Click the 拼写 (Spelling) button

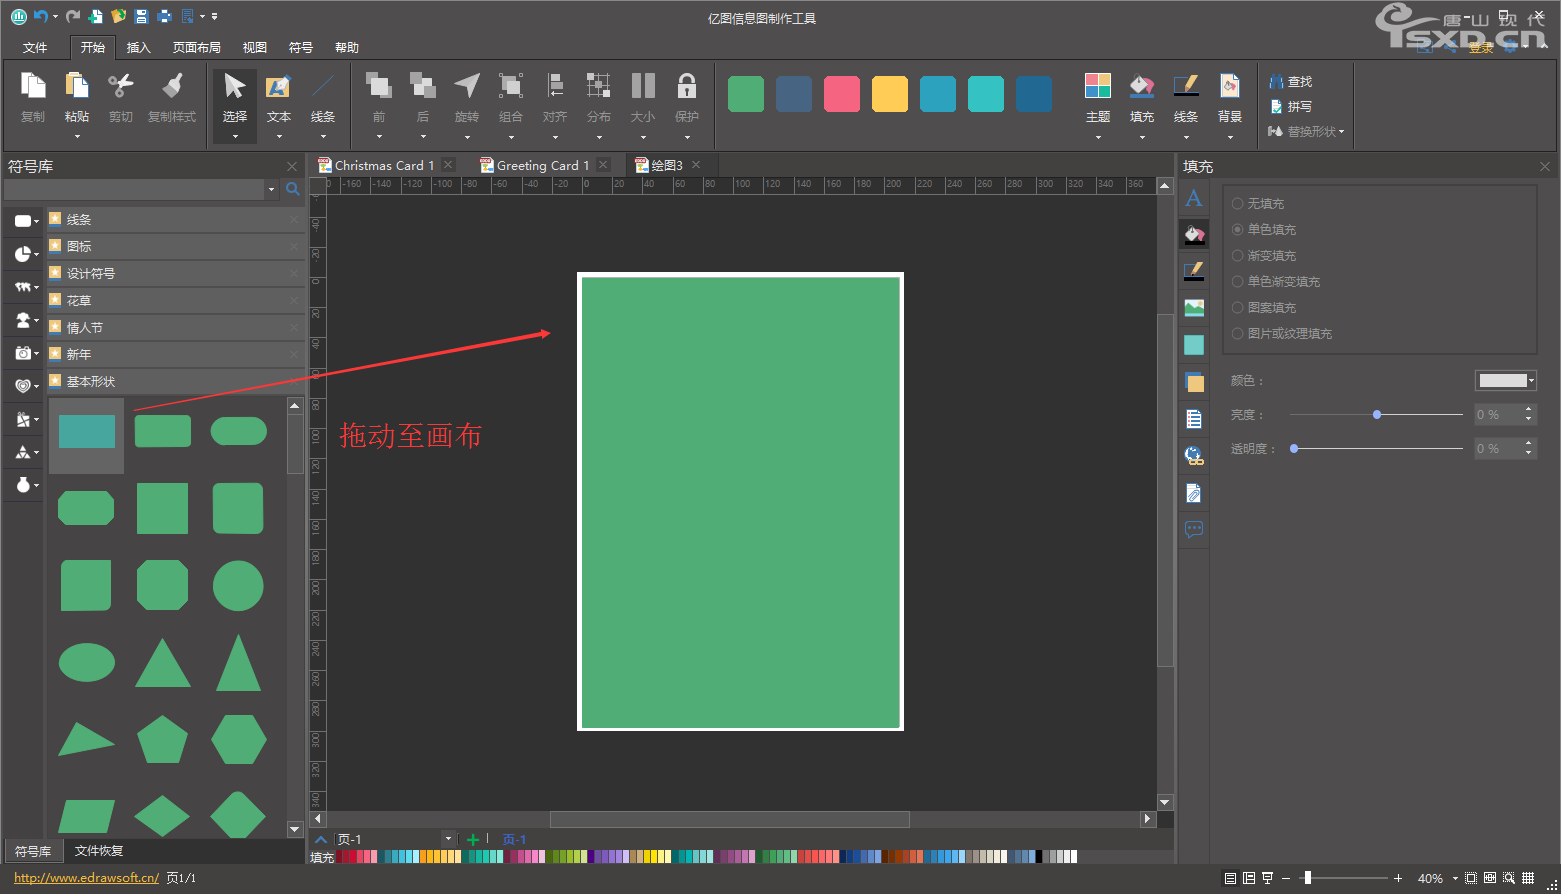(x=1291, y=106)
